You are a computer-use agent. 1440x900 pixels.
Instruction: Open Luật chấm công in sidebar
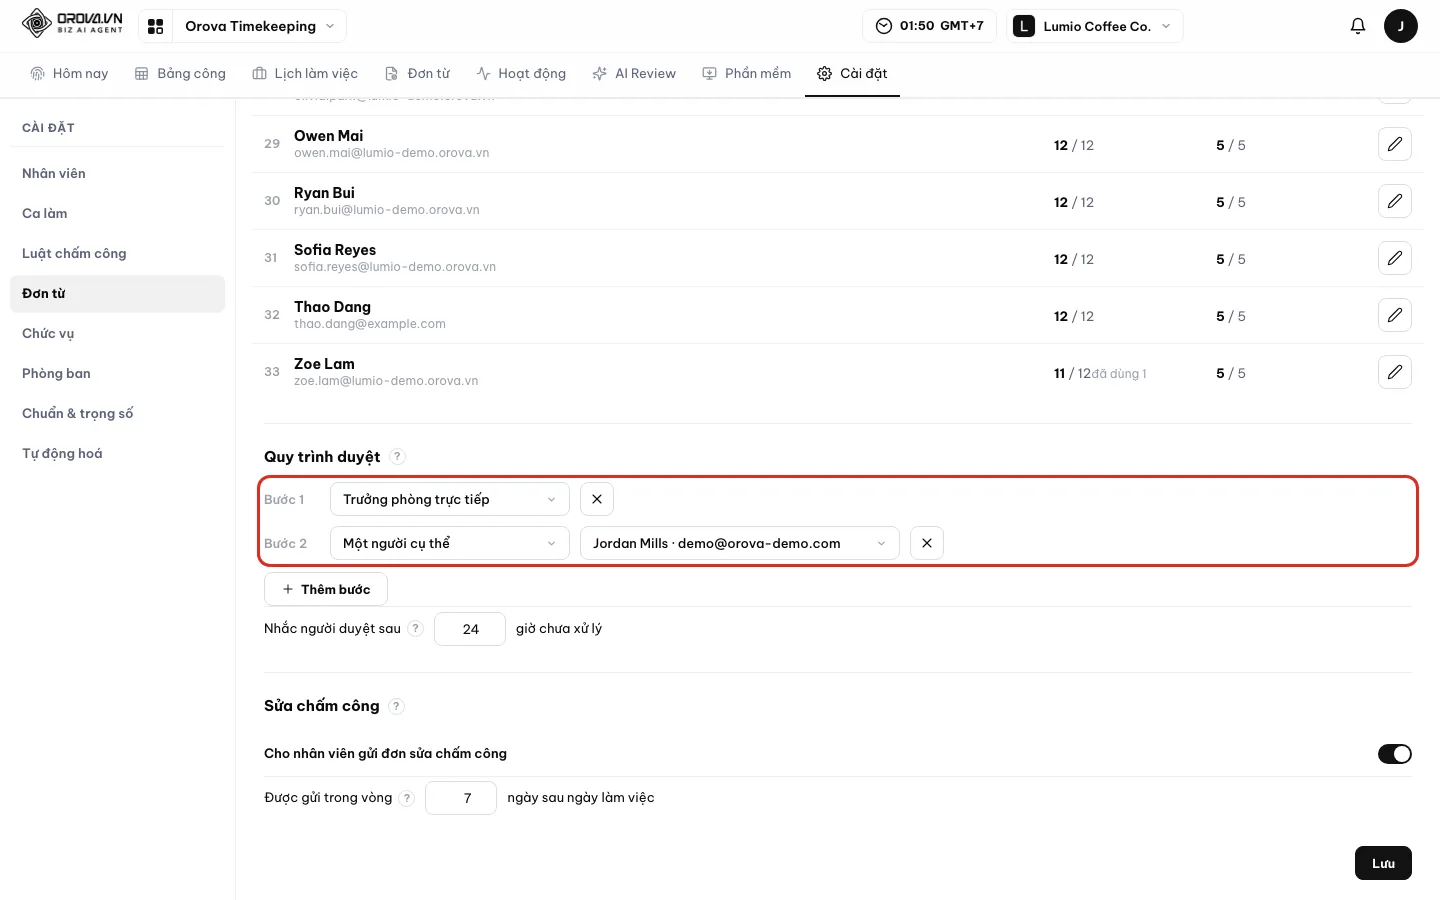click(x=117, y=254)
